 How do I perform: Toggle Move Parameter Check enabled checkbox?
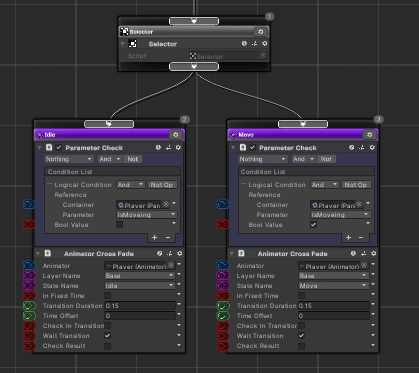point(252,148)
